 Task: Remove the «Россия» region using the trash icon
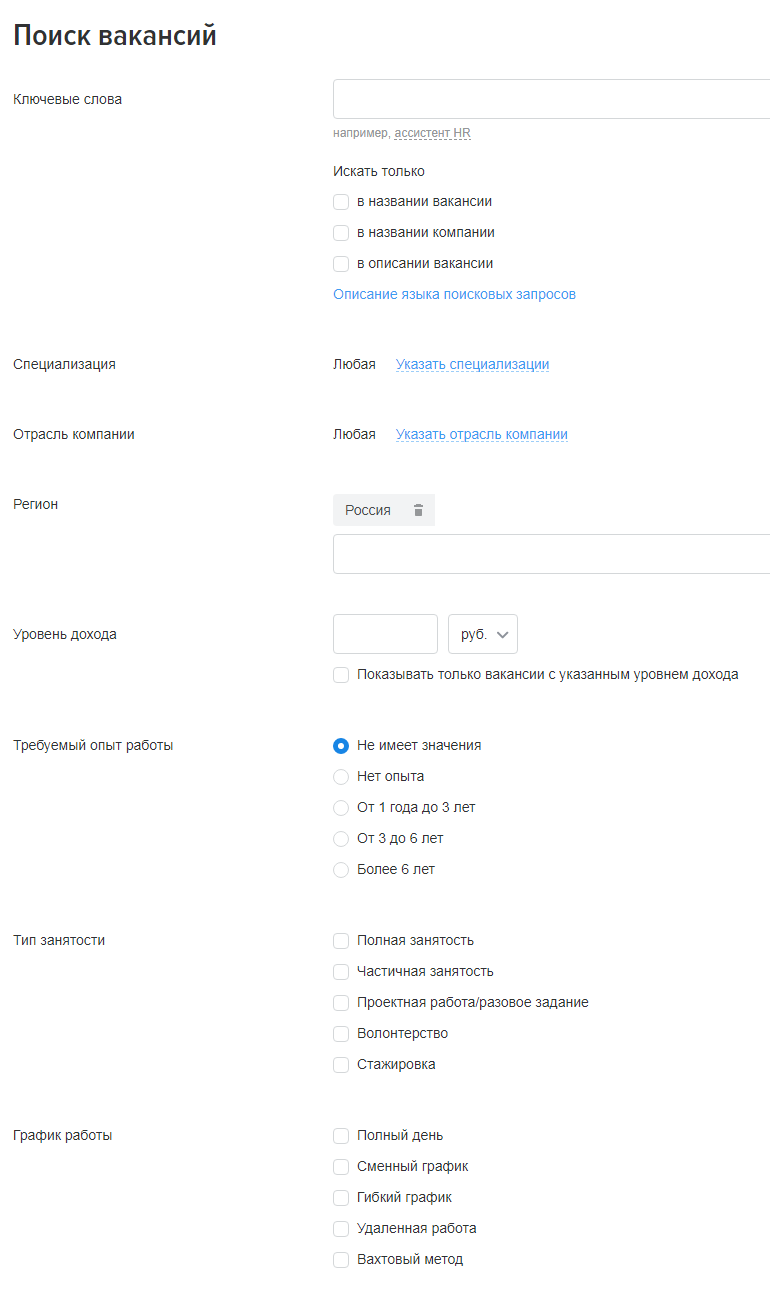pyautogui.click(x=419, y=510)
